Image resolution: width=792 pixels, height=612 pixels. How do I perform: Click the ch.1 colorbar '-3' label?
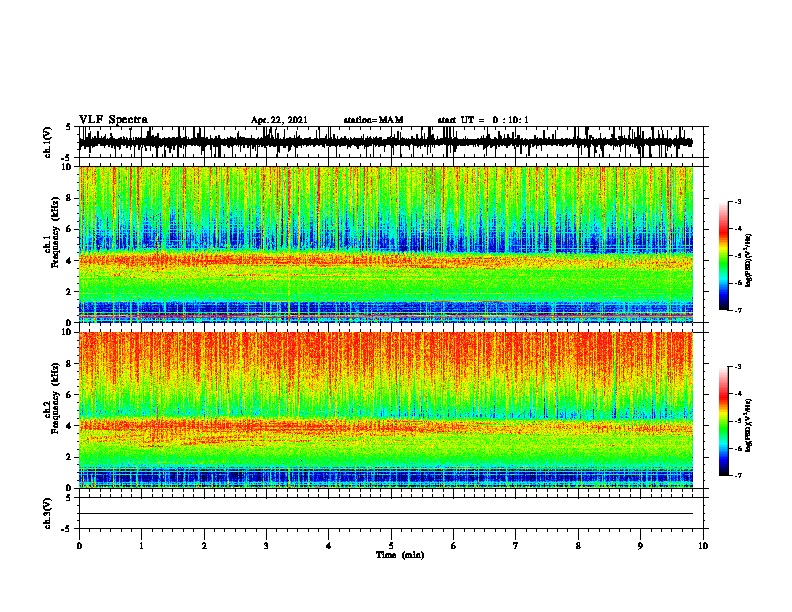pyautogui.click(x=737, y=201)
